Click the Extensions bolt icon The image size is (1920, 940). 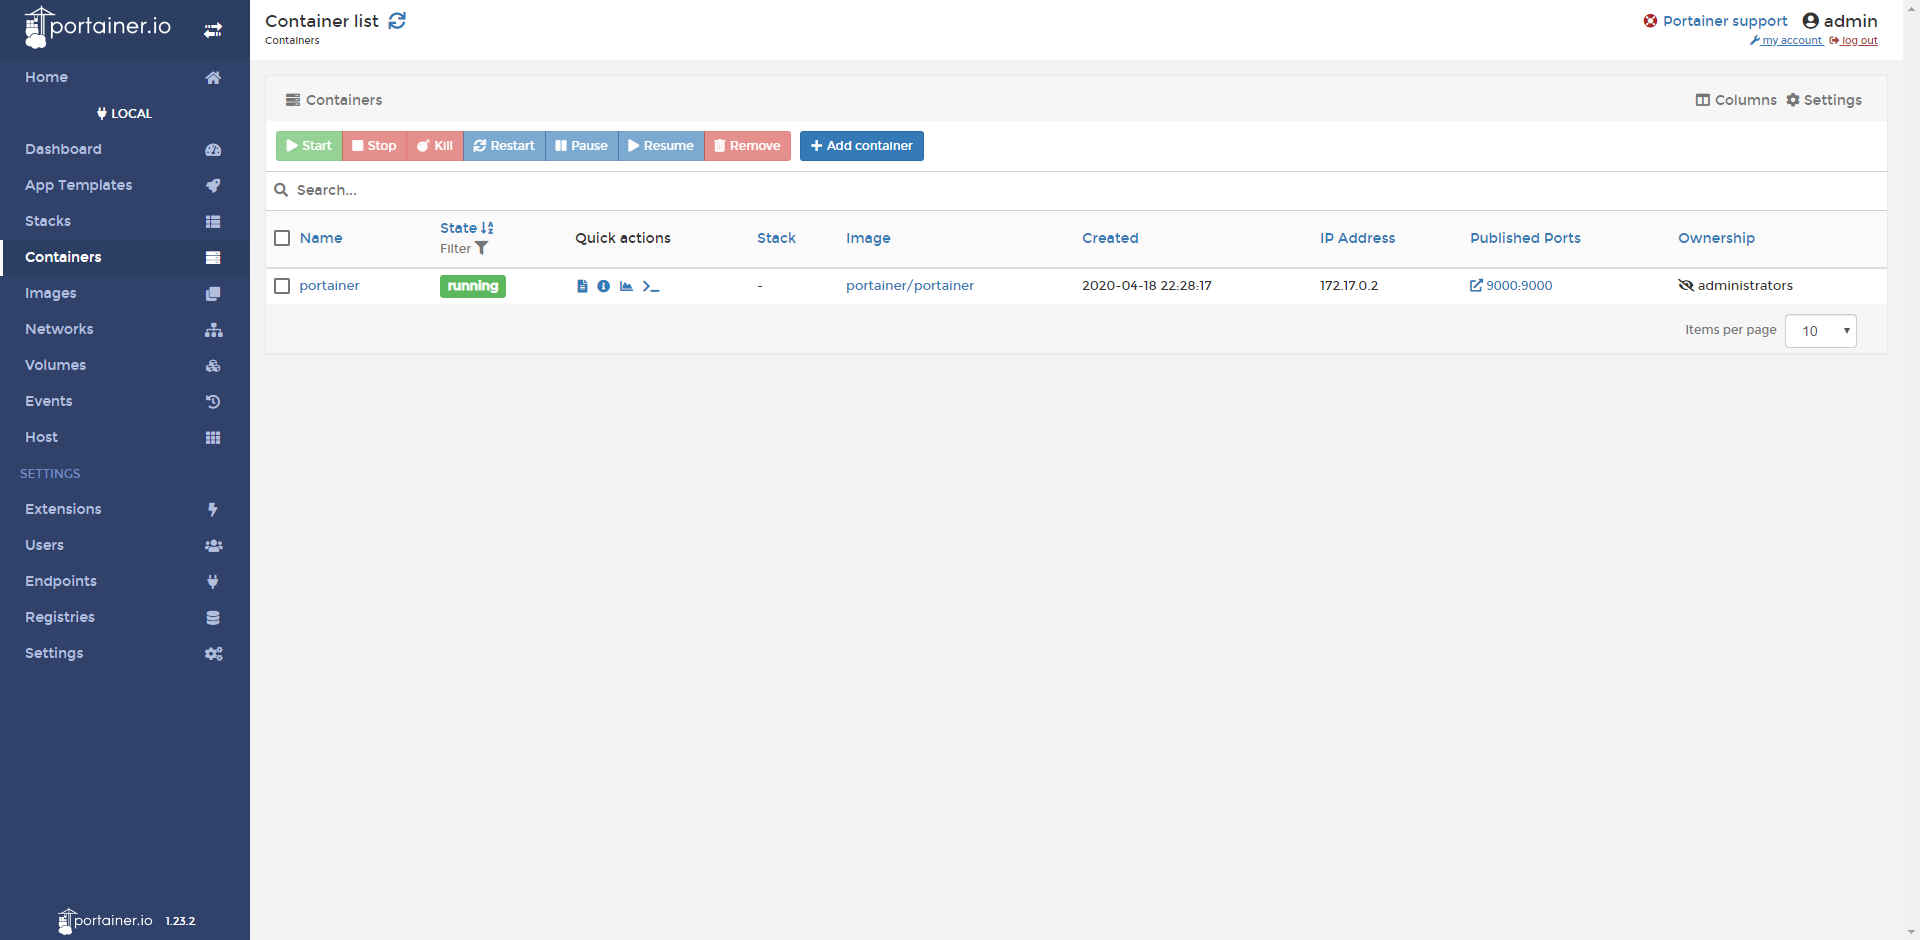click(x=213, y=509)
